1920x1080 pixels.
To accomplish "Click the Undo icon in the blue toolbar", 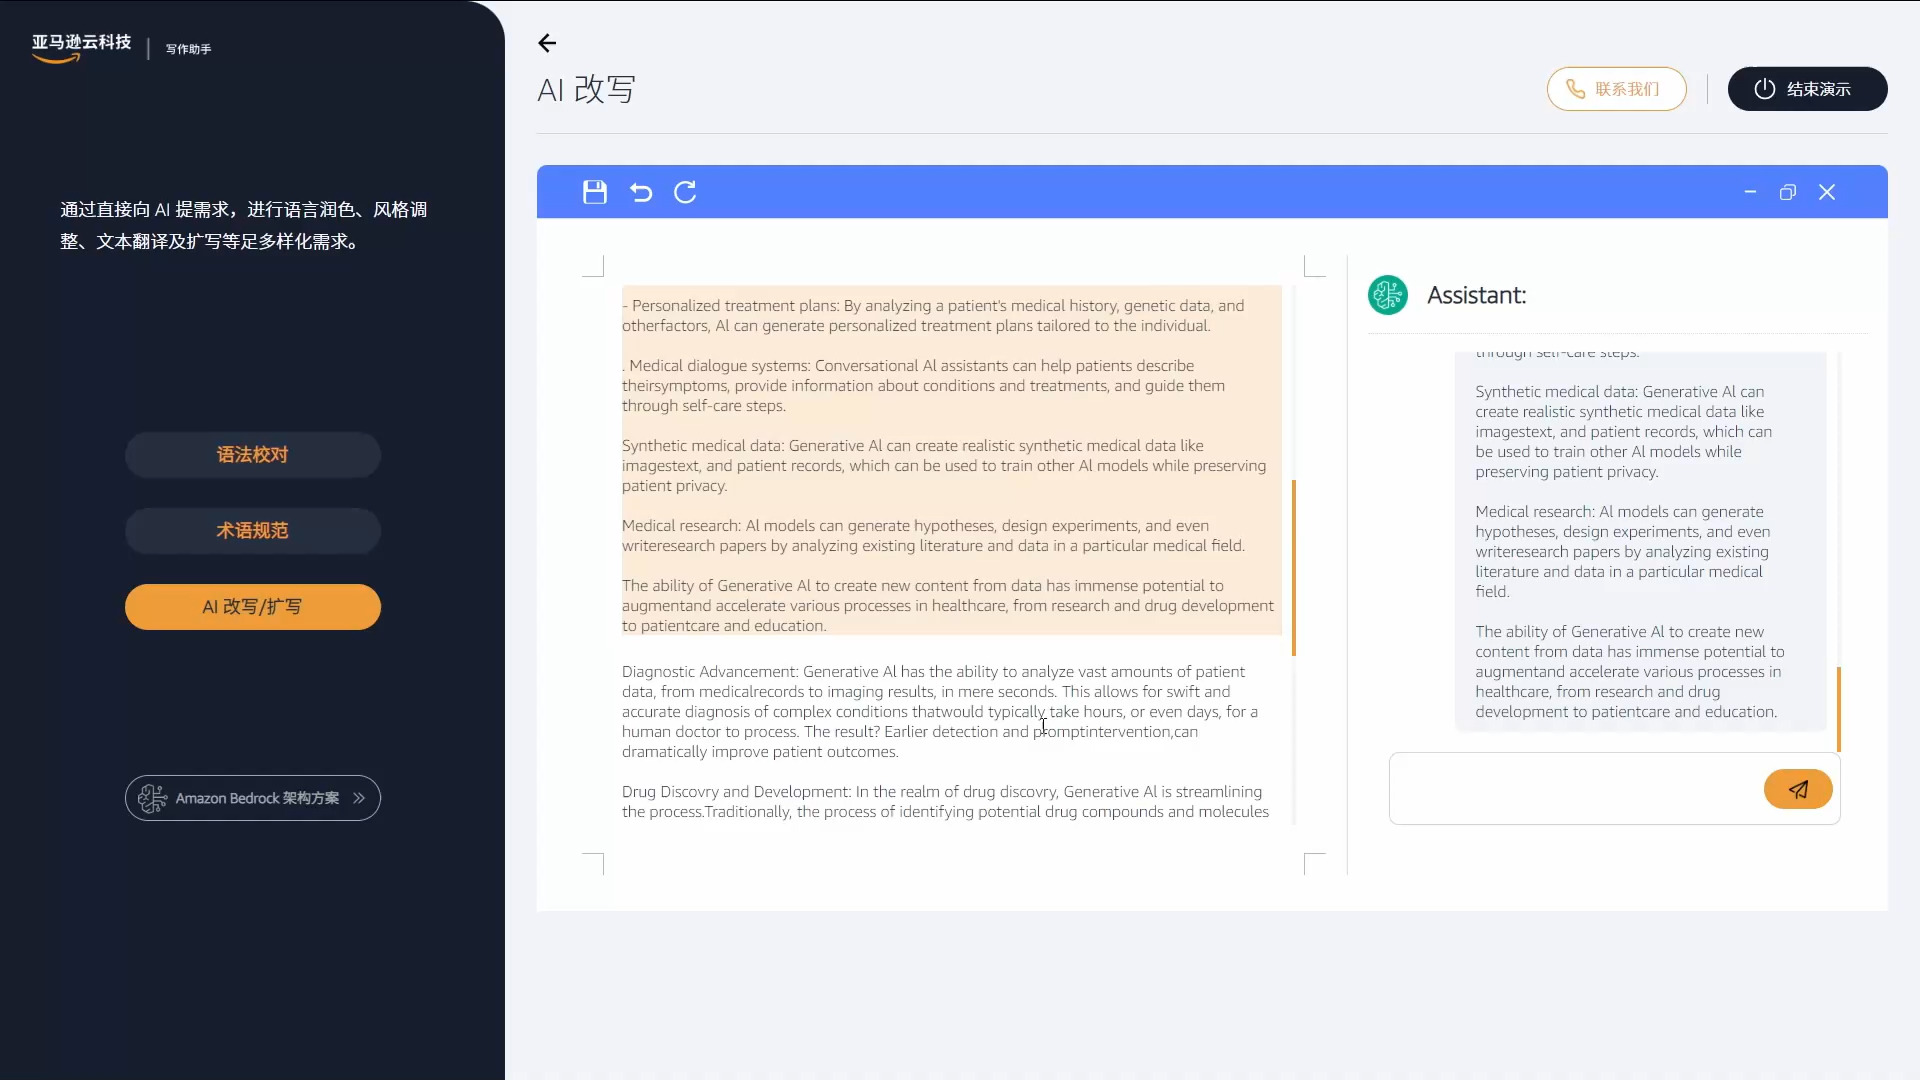I will [x=641, y=192].
